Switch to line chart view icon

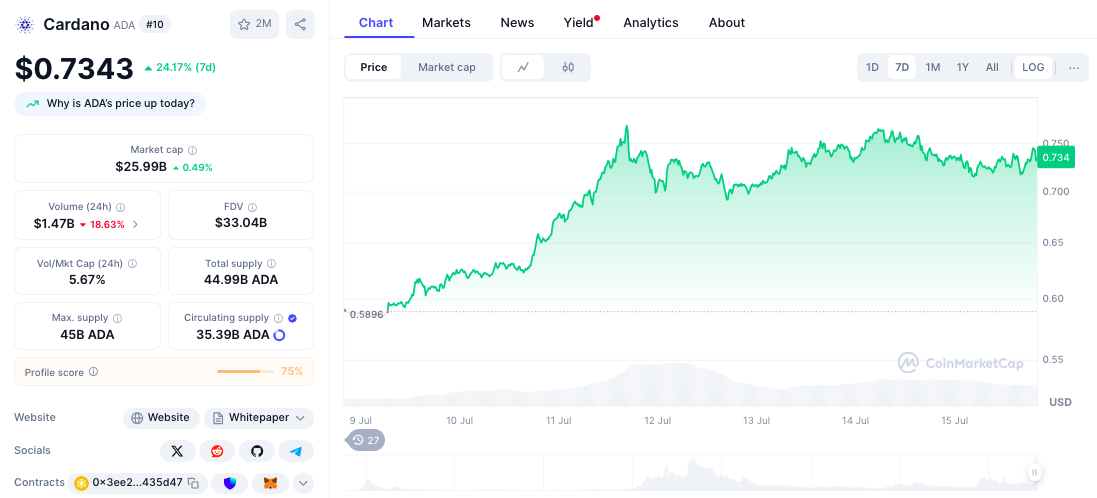click(x=523, y=67)
